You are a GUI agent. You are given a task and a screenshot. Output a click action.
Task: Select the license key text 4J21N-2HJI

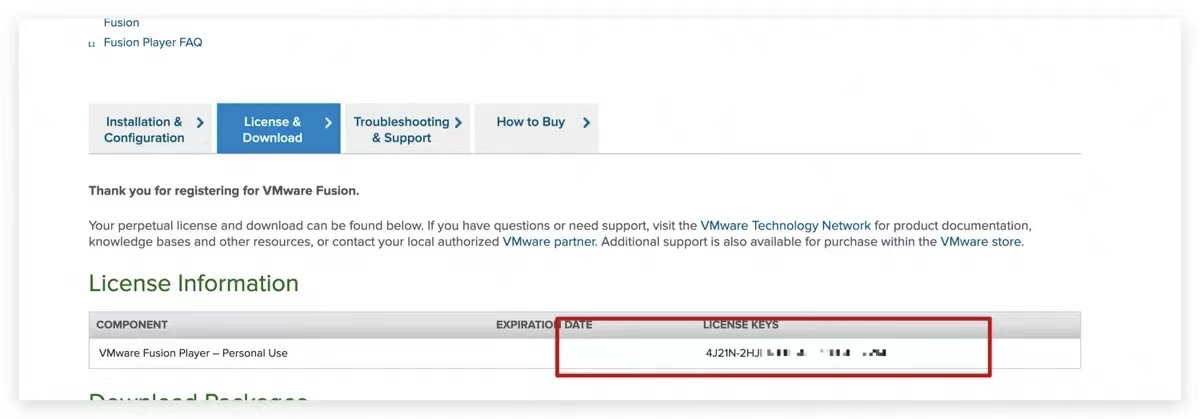[x=734, y=353]
